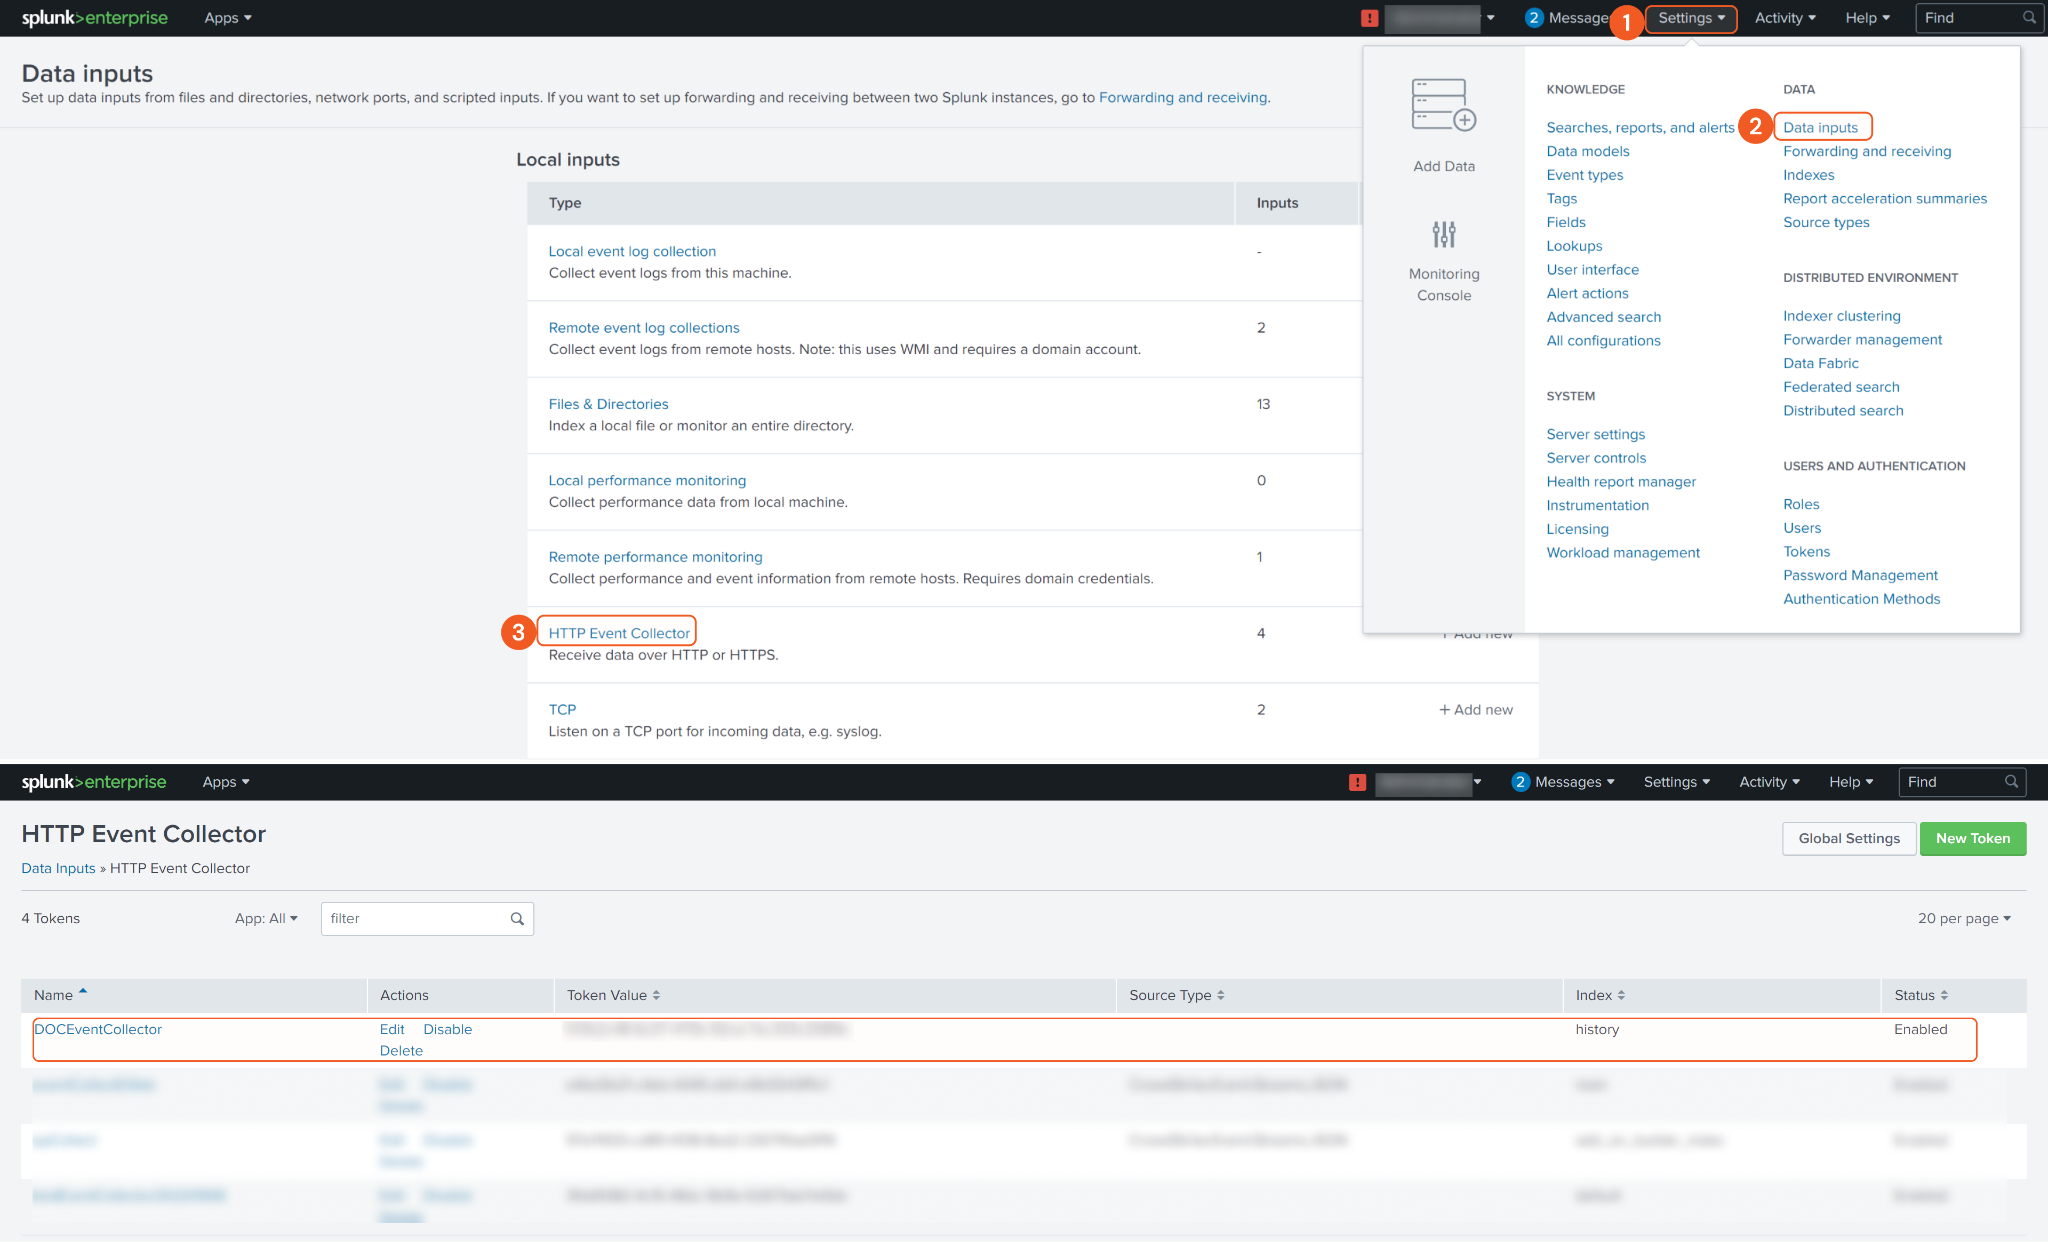This screenshot has height=1242, width=2048.
Task: Click the search icon in lower Find box
Action: [x=2011, y=782]
